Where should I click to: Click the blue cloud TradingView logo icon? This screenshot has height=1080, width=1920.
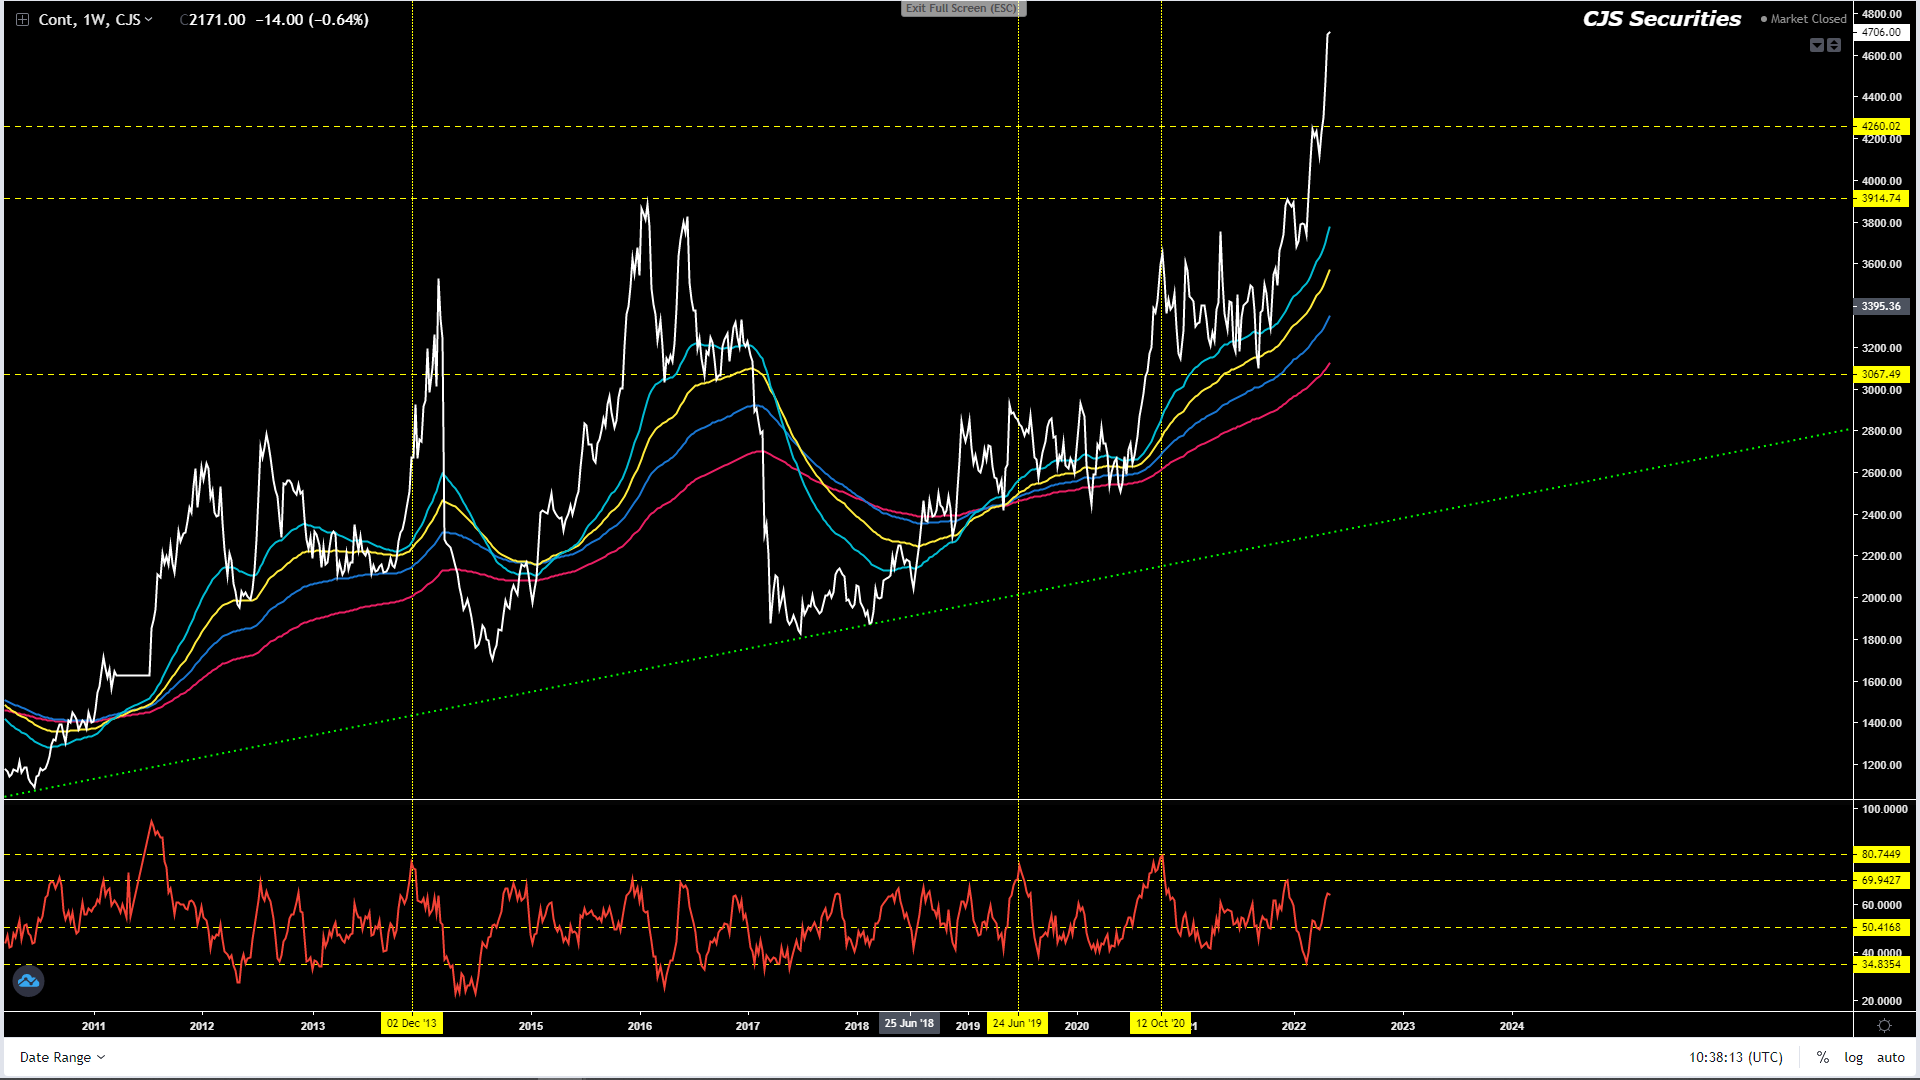pos(28,981)
